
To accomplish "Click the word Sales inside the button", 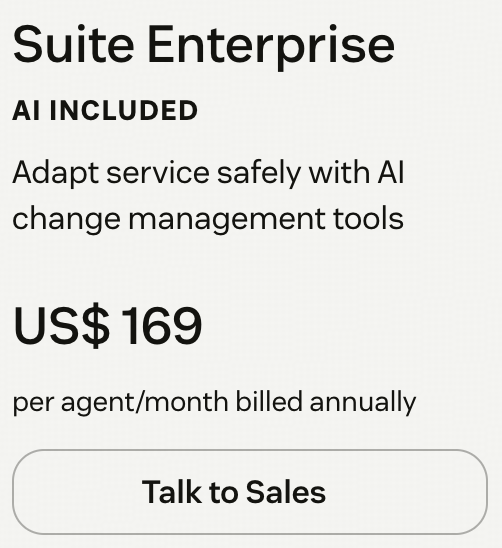I will click(x=286, y=492).
